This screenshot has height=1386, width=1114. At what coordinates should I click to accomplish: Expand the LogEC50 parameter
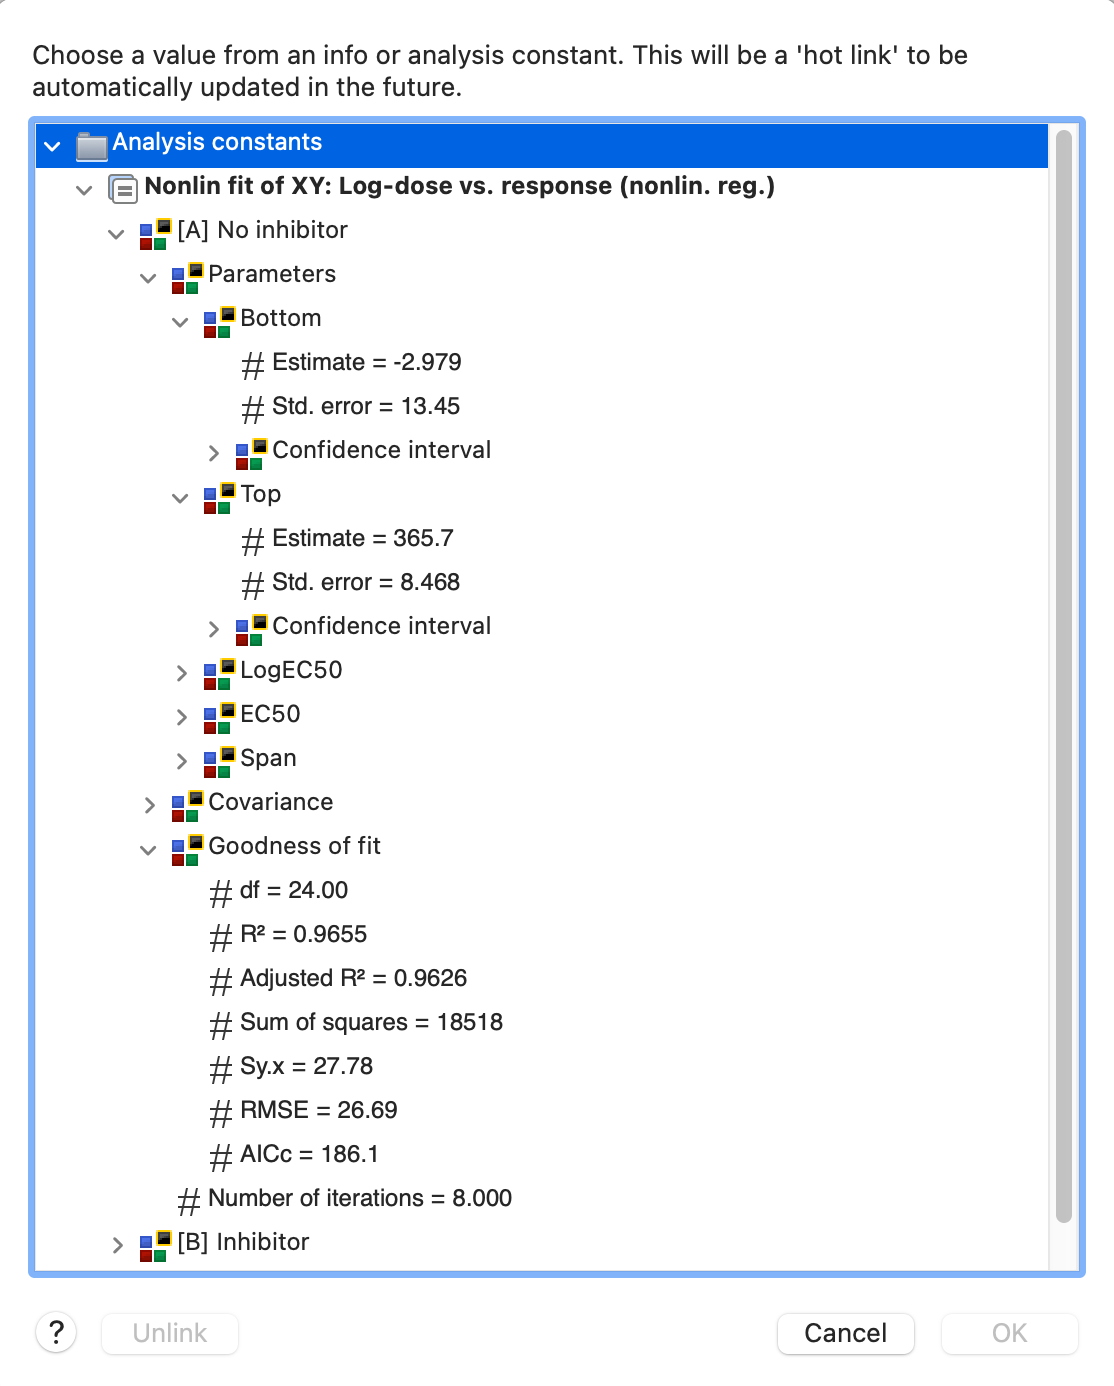pos(181,672)
